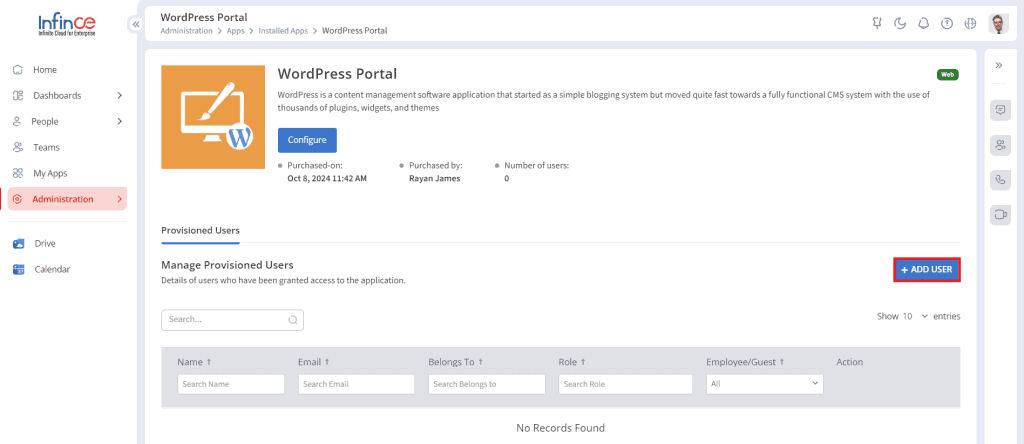
Task: Click the pin icon in top bar
Action: pos(877,24)
